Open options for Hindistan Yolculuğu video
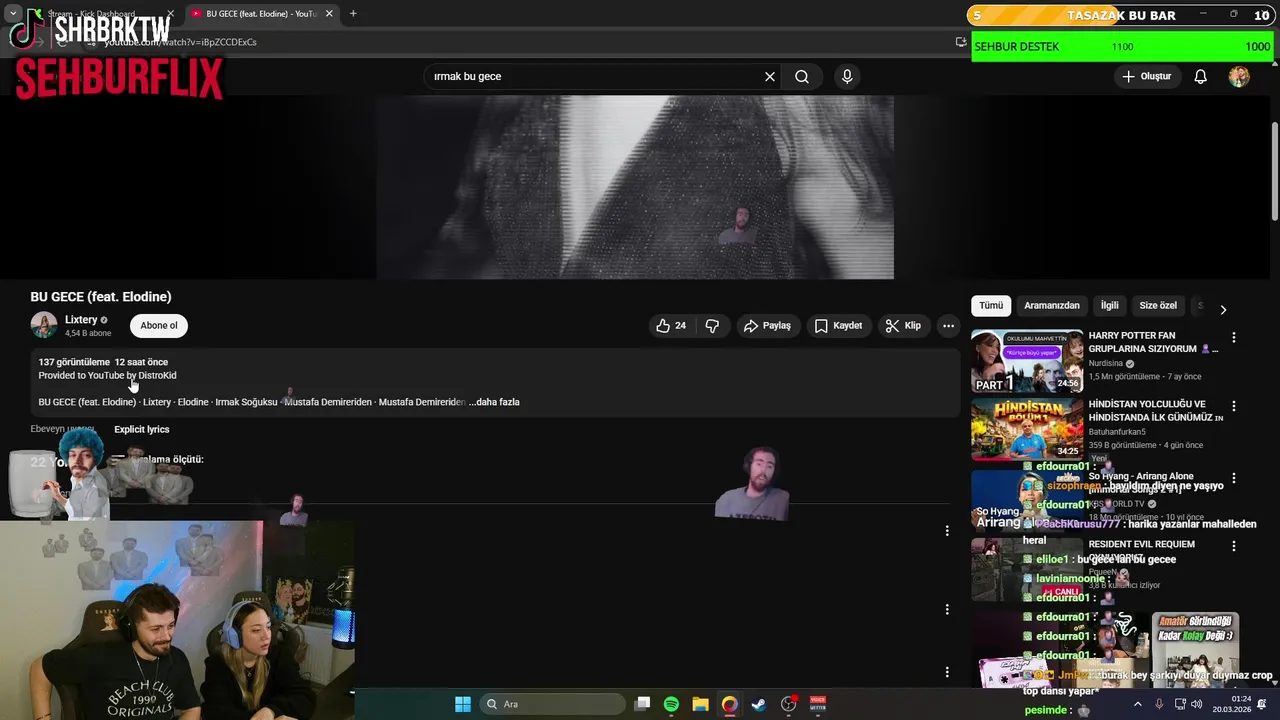The width and height of the screenshot is (1280, 720). (1233, 407)
